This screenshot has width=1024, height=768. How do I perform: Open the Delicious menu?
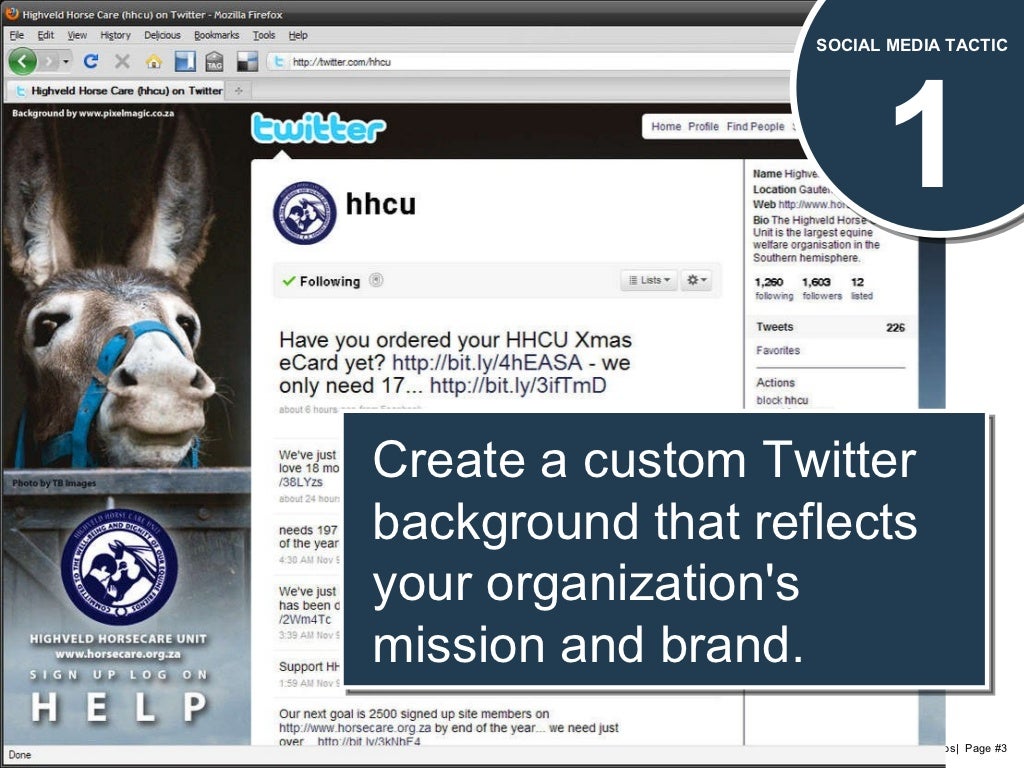162,35
